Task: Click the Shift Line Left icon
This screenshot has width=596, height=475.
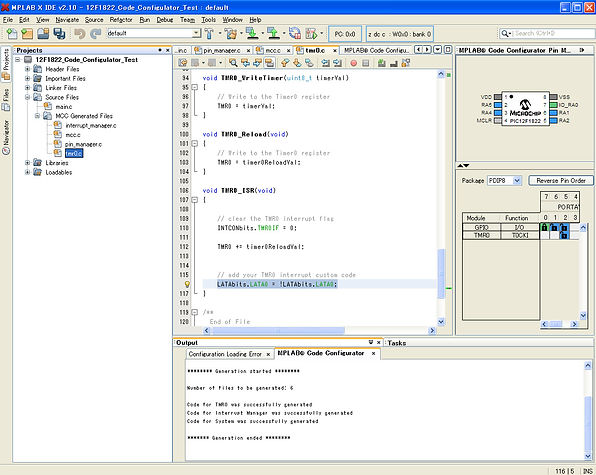Action: (x=325, y=63)
